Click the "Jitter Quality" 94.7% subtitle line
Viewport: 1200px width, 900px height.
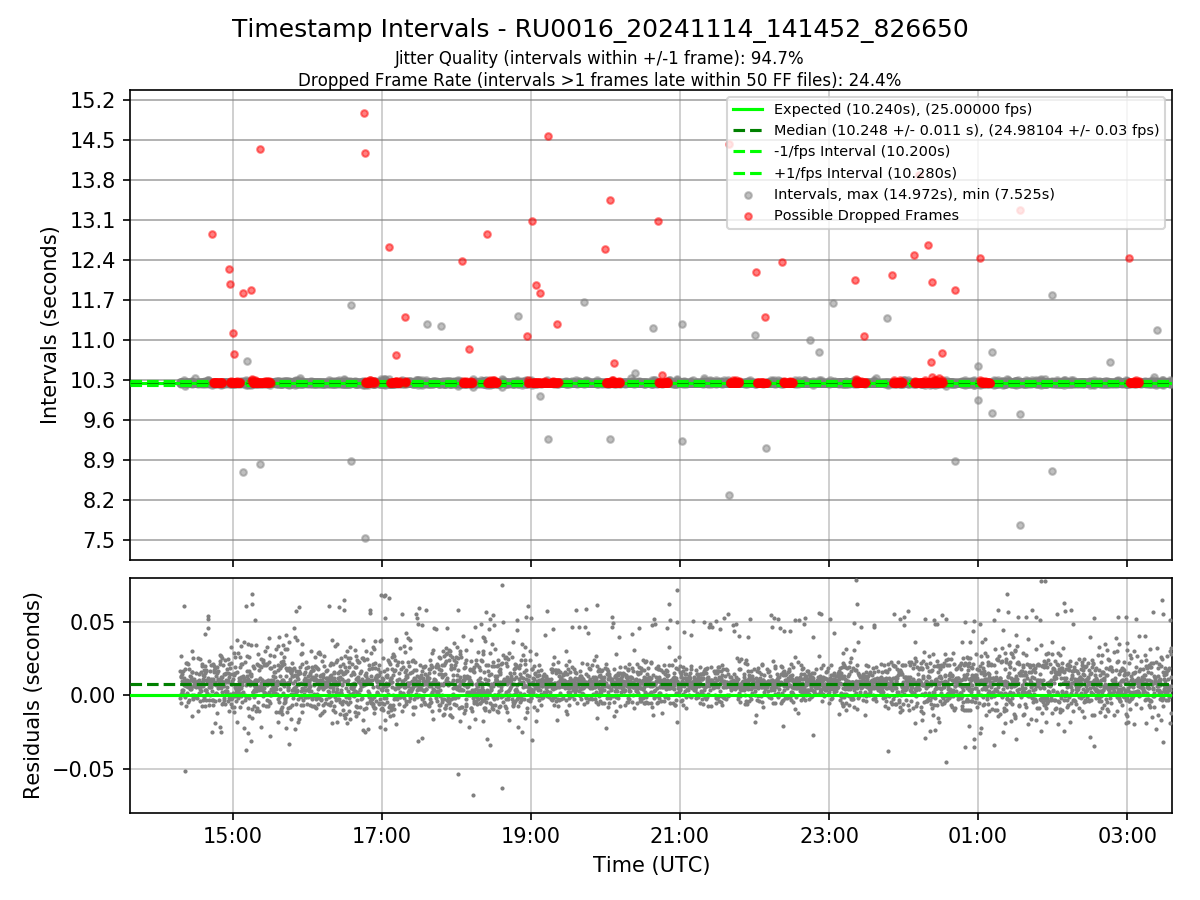(x=599, y=59)
